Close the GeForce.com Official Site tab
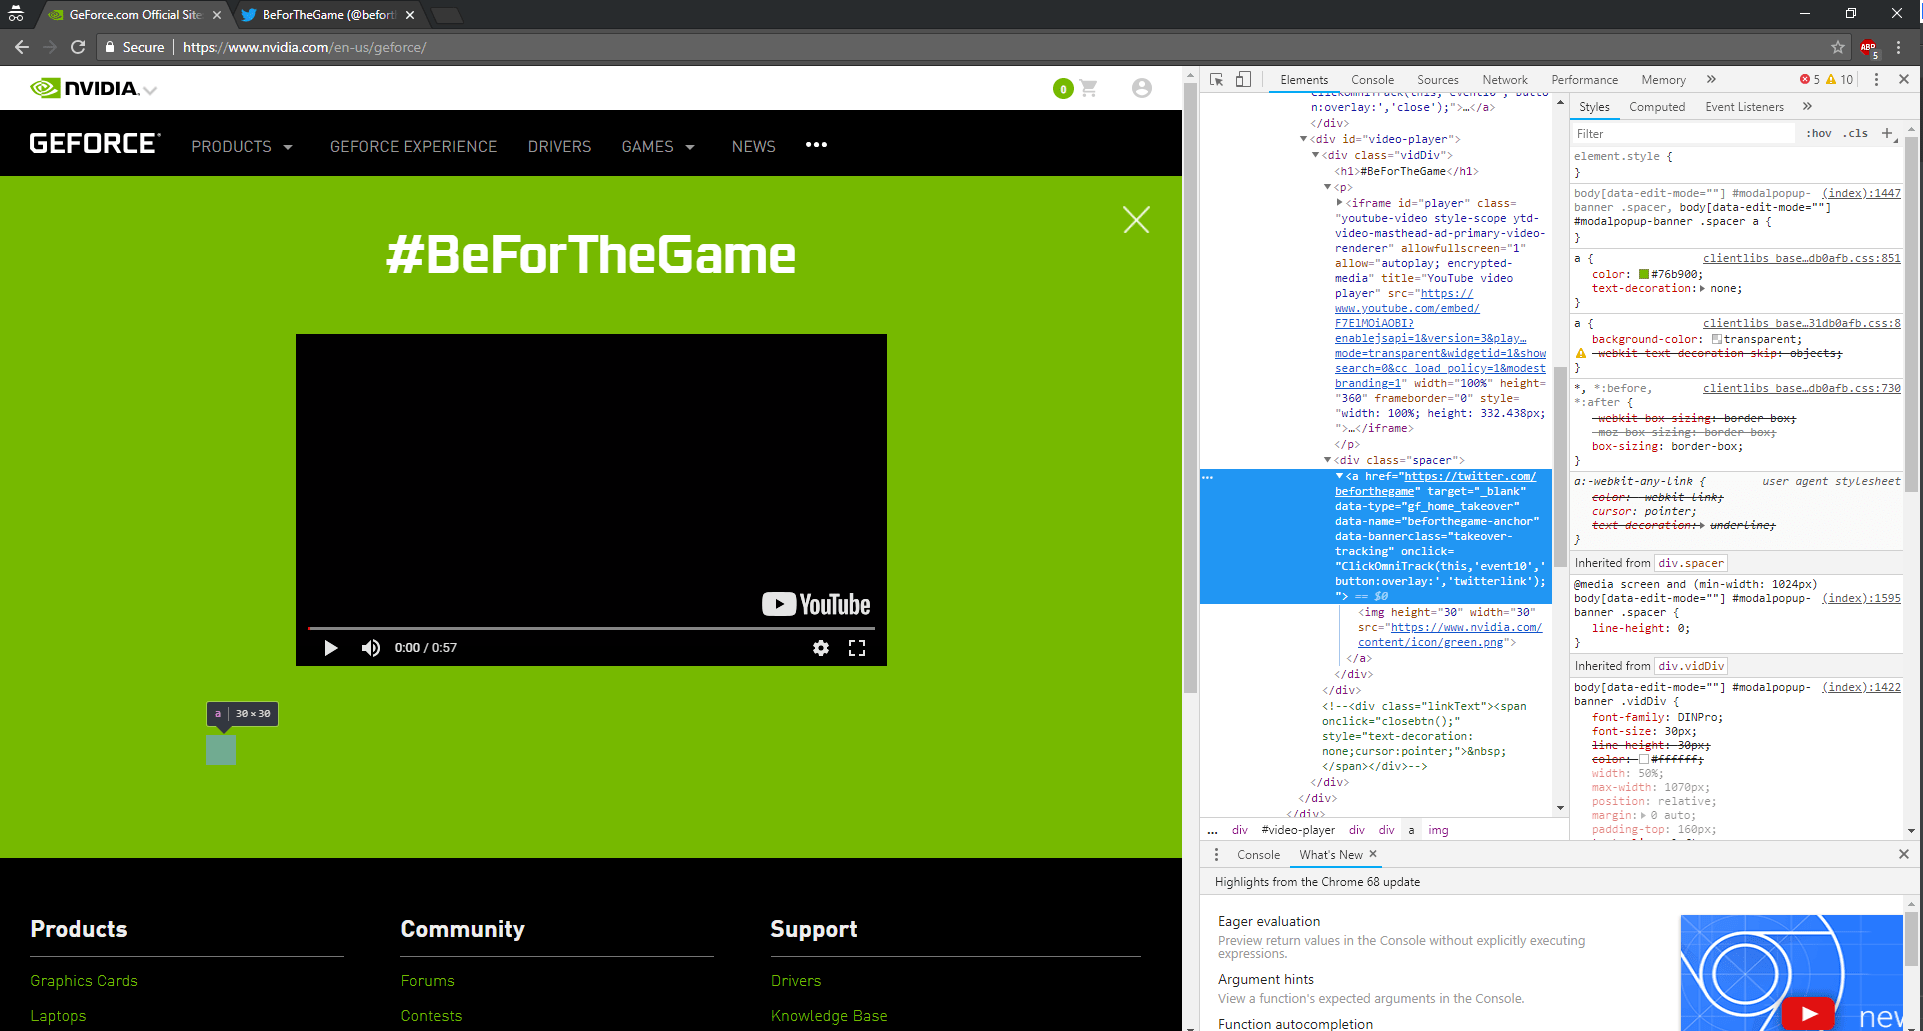Image resolution: width=1923 pixels, height=1031 pixels. 217,15
